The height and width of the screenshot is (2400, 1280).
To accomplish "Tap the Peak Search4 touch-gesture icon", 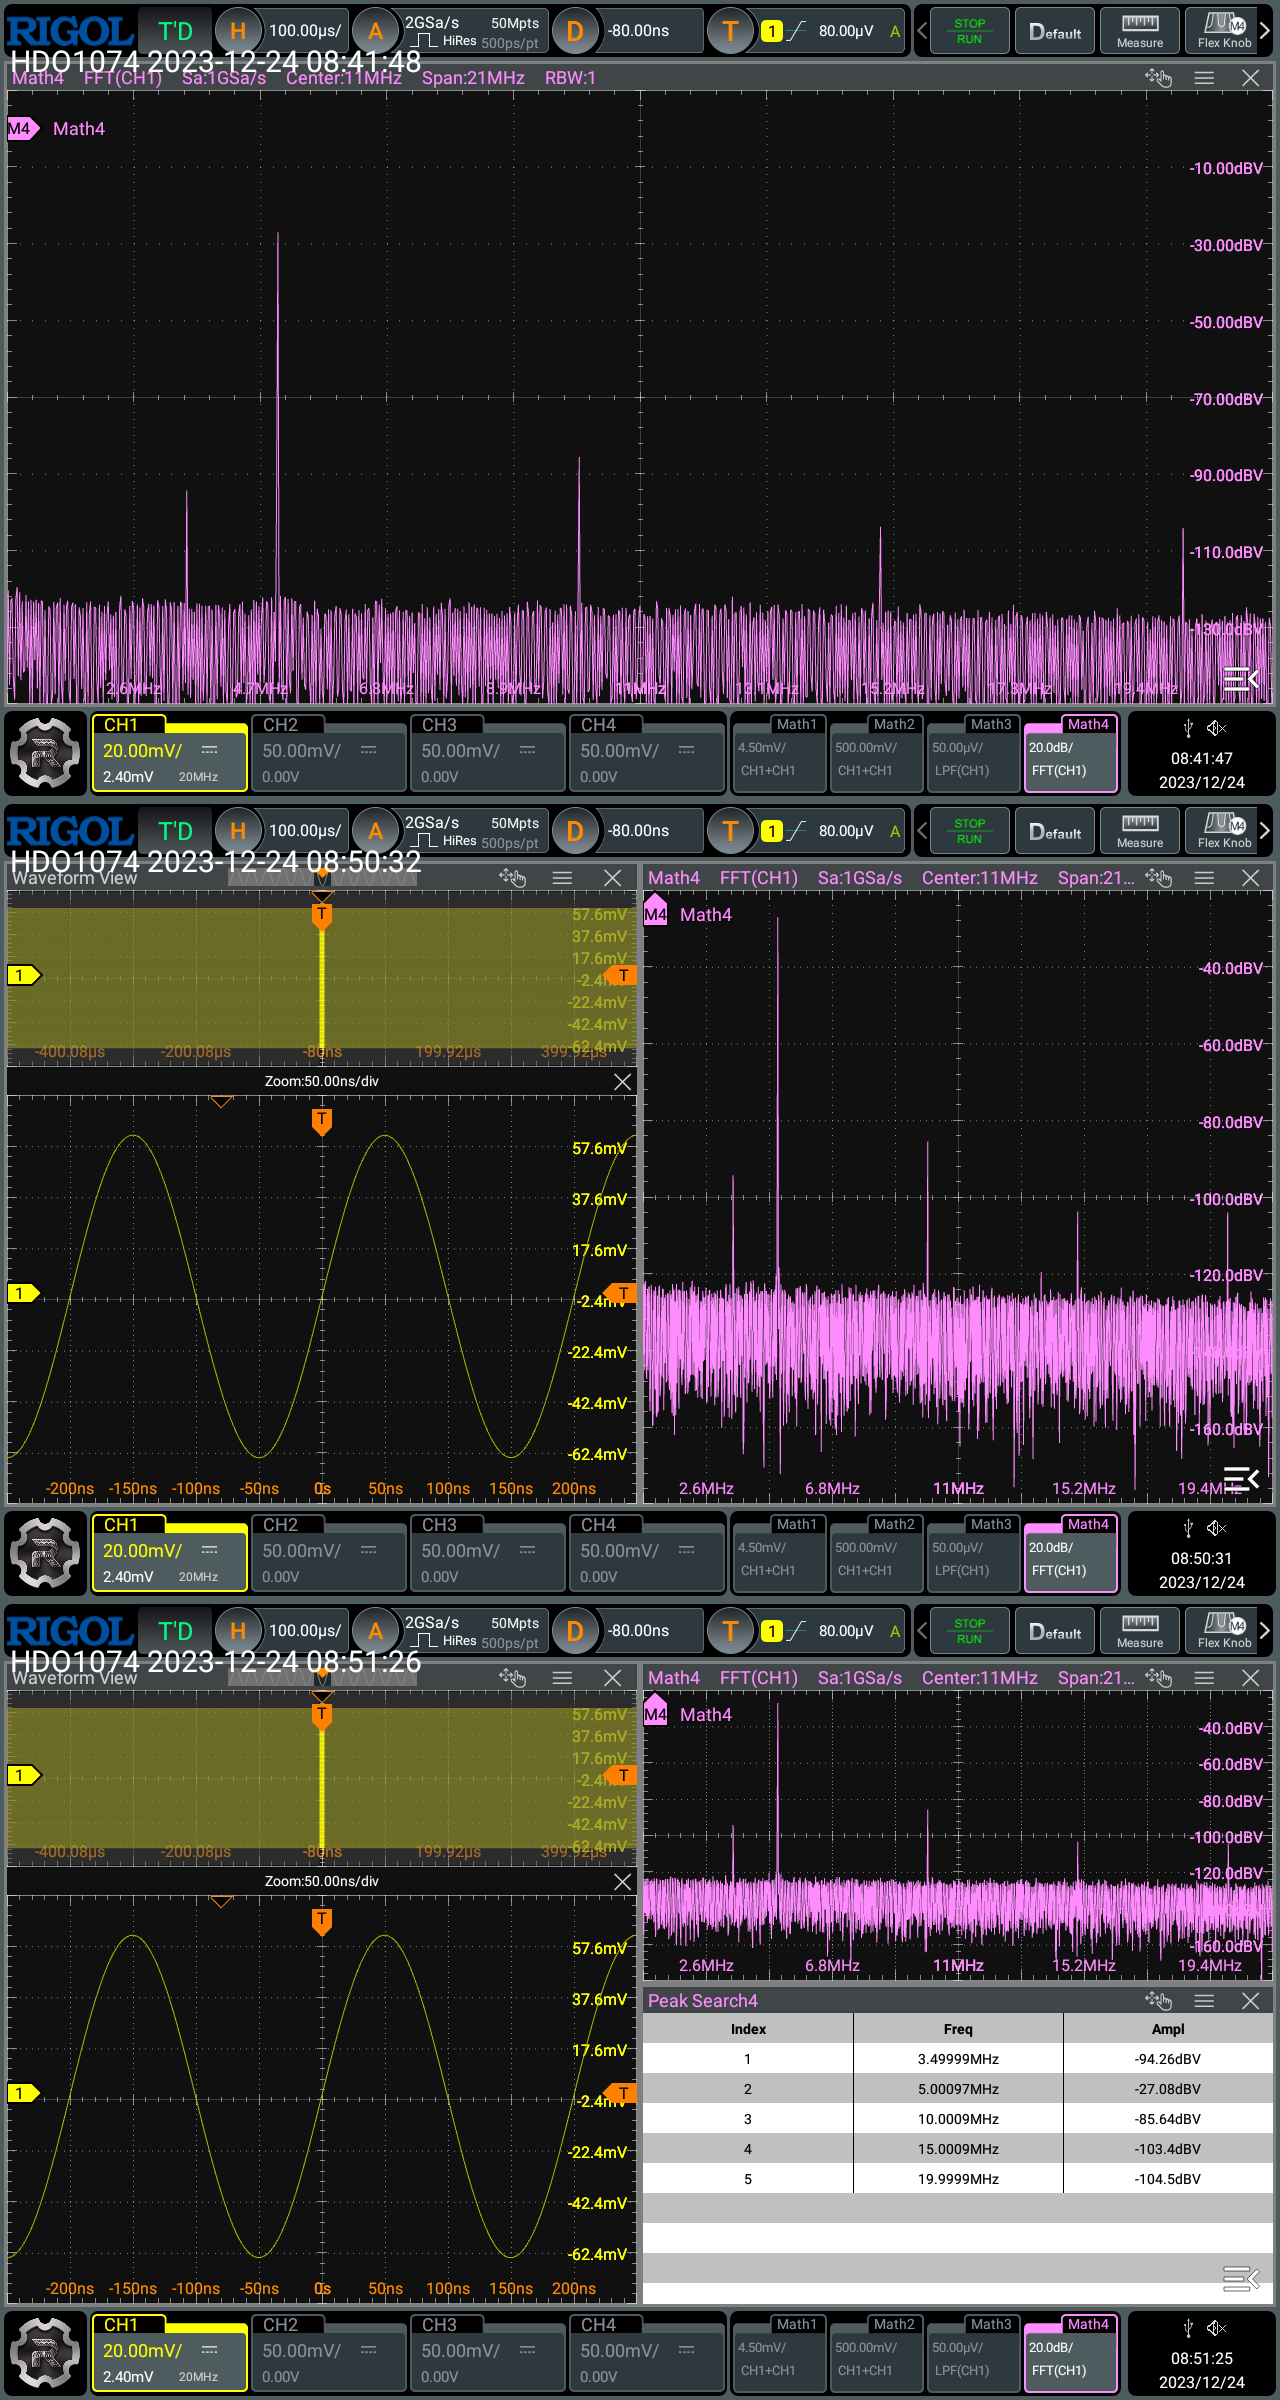I will [x=1158, y=2001].
